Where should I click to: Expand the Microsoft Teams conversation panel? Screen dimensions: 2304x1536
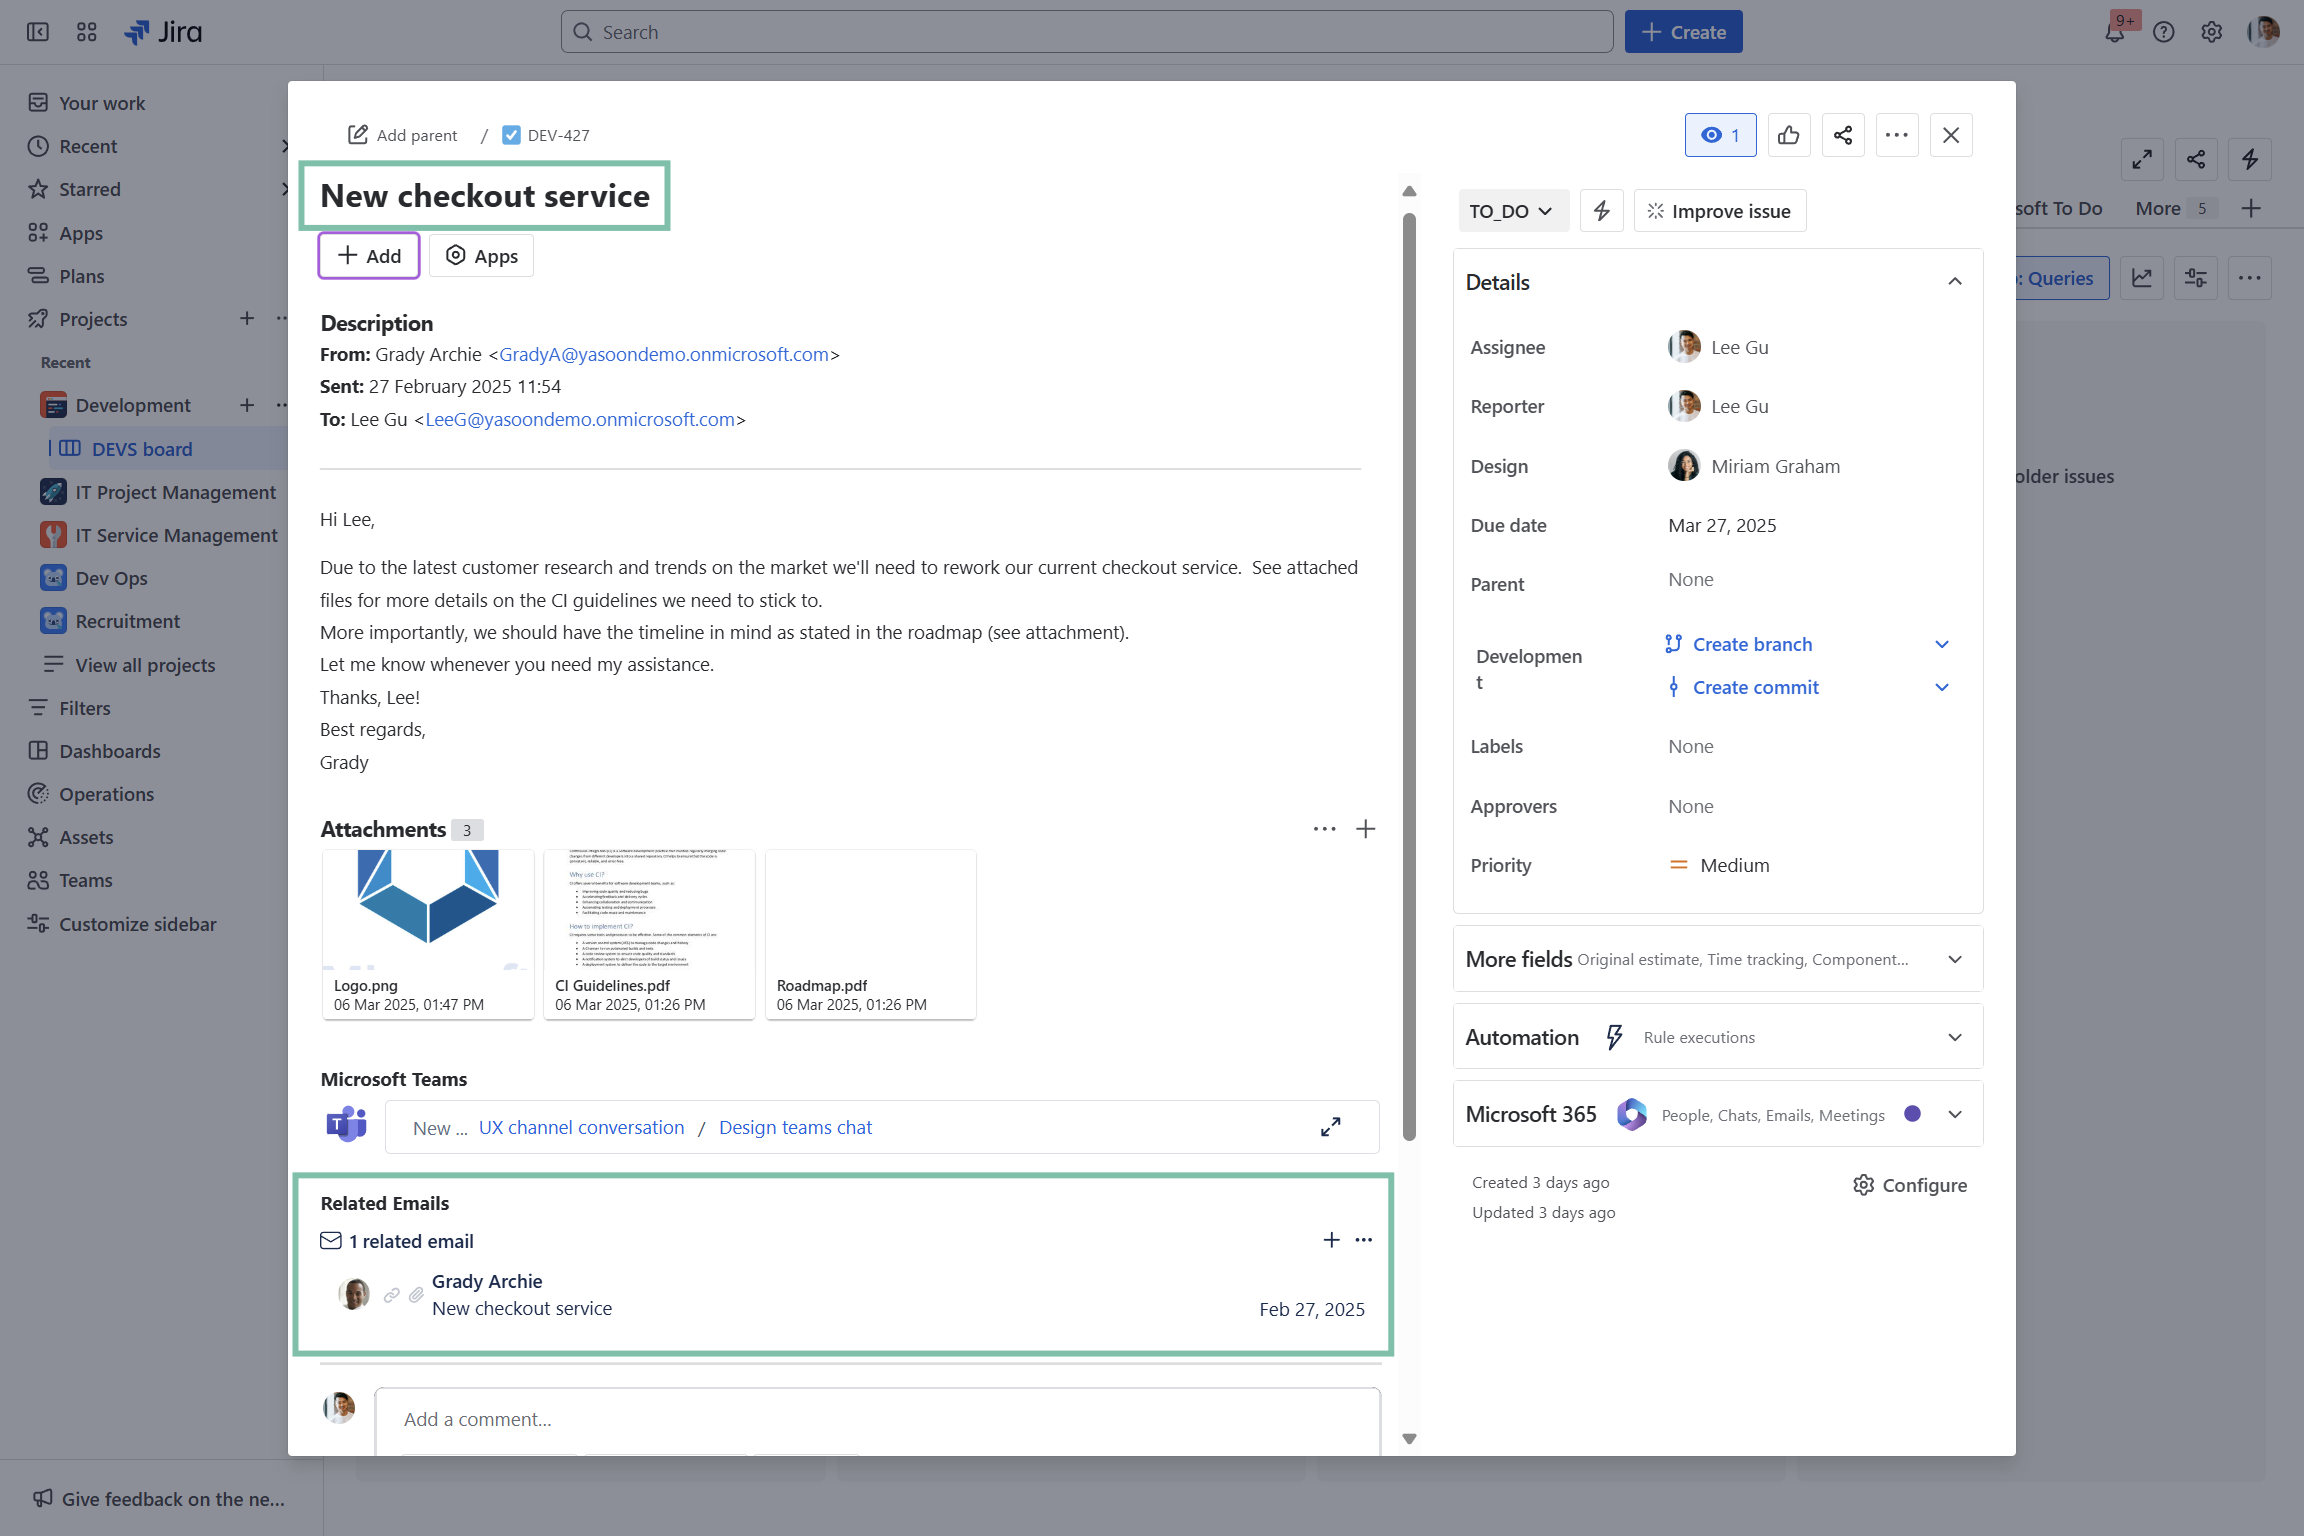pyautogui.click(x=1330, y=1127)
